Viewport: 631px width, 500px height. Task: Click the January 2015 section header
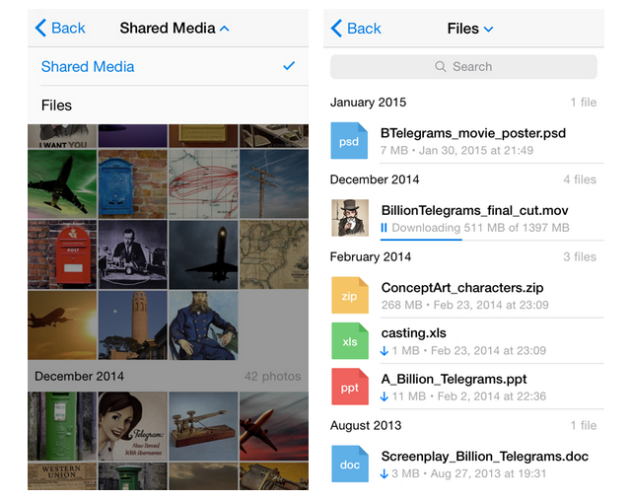[368, 102]
